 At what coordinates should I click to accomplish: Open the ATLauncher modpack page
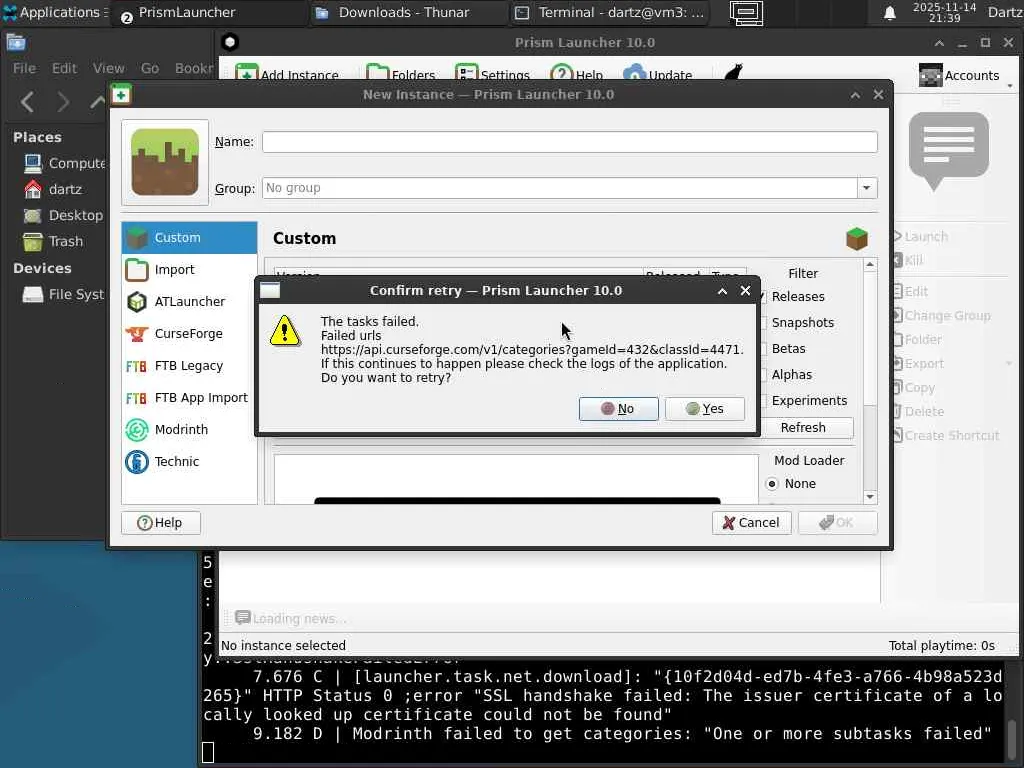pos(189,302)
